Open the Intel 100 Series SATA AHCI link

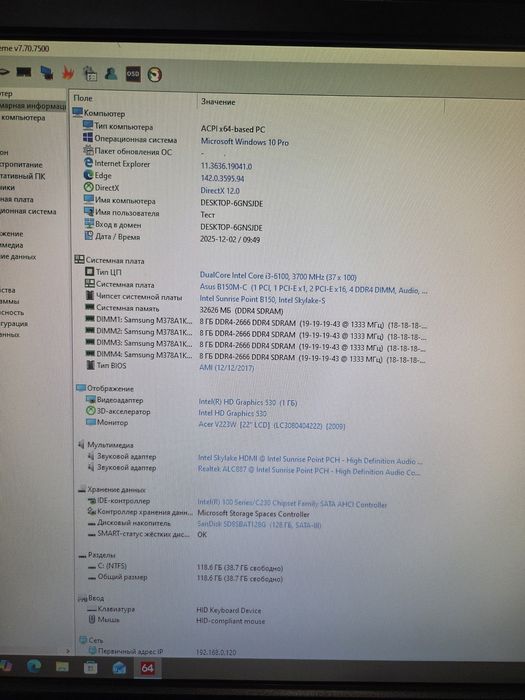click(x=292, y=504)
